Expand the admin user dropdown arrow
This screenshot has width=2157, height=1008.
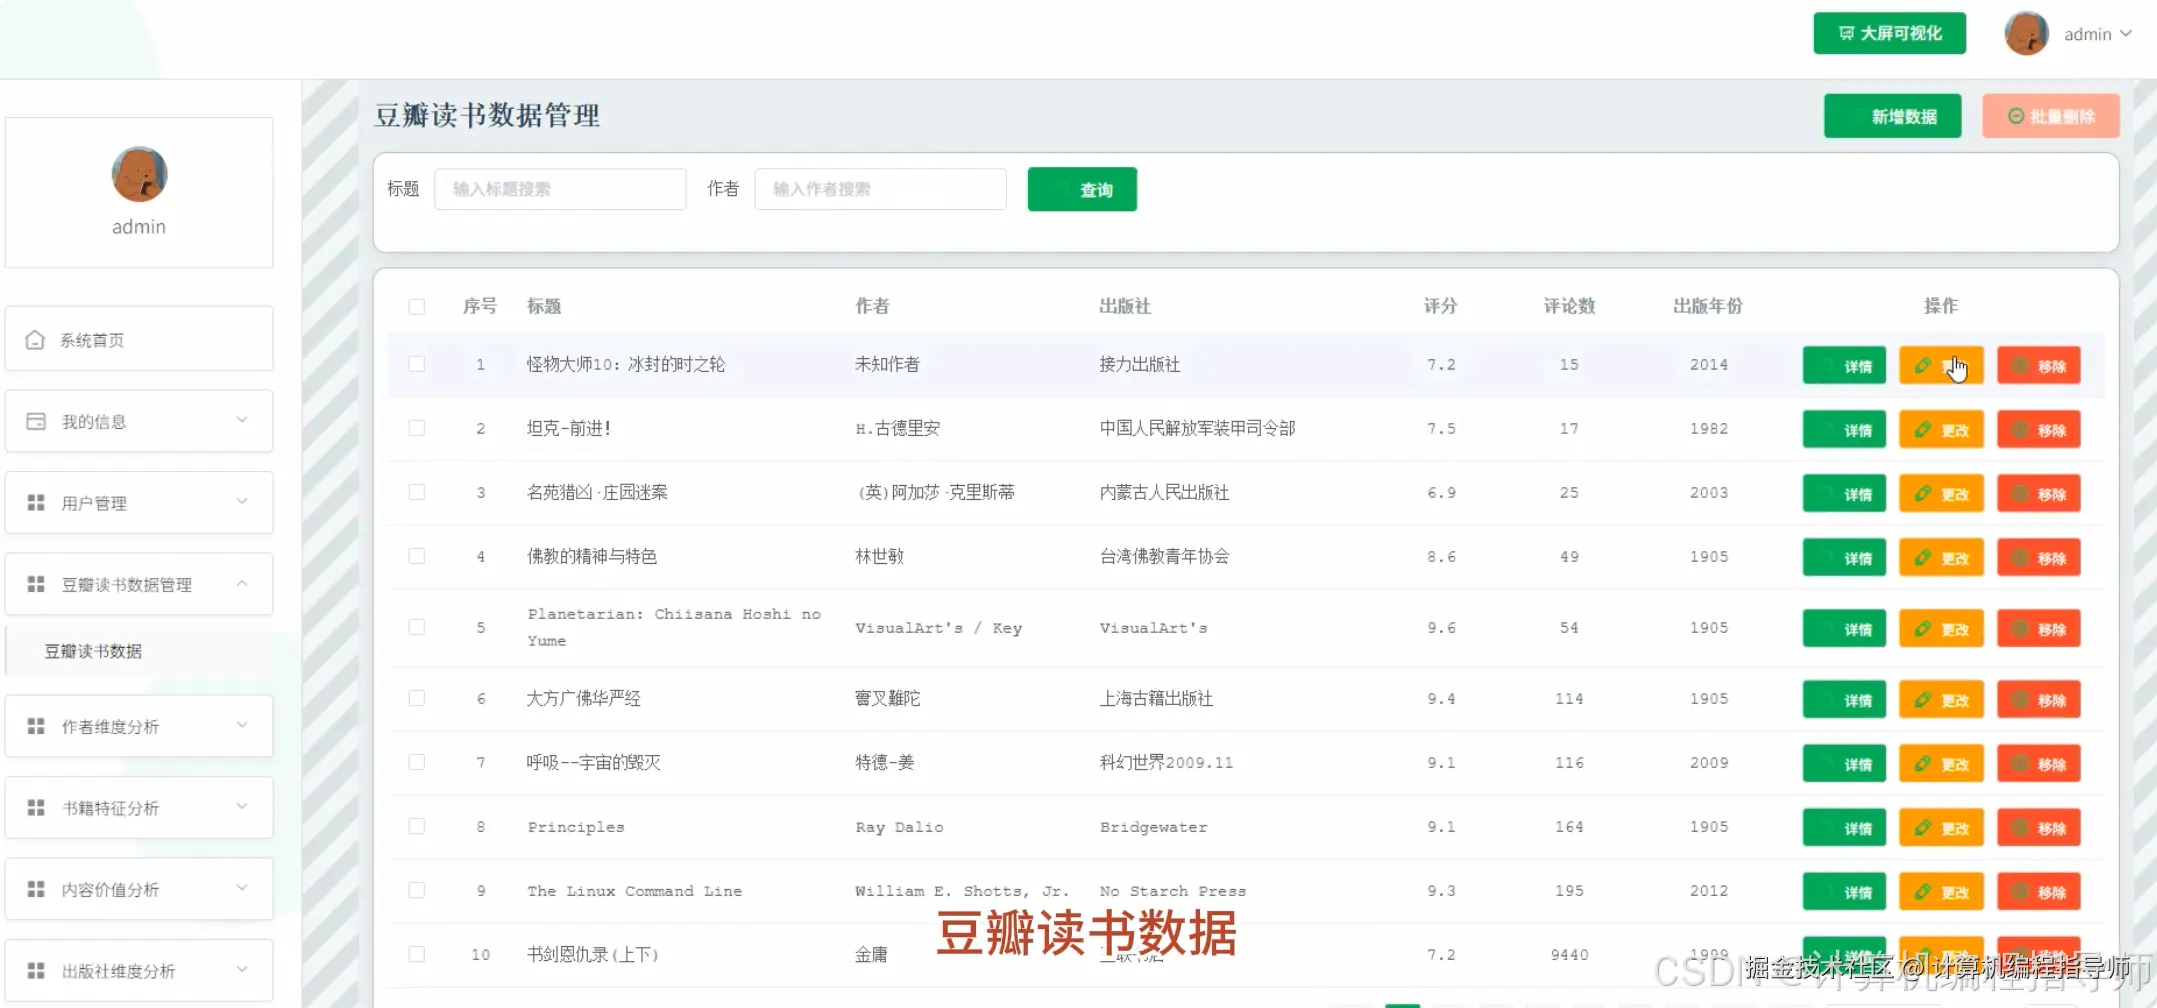[2126, 33]
